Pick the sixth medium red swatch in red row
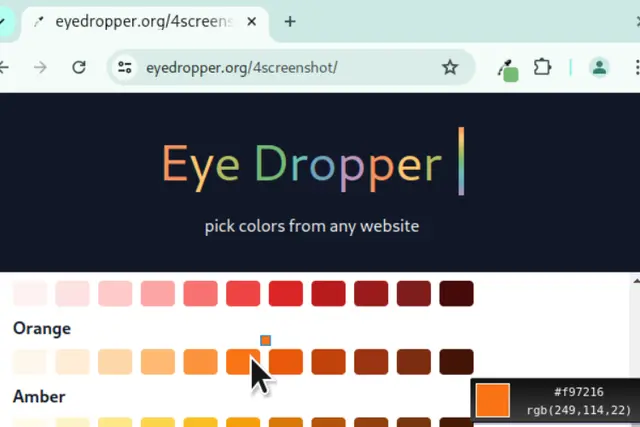This screenshot has width=640, height=427. coord(243,293)
